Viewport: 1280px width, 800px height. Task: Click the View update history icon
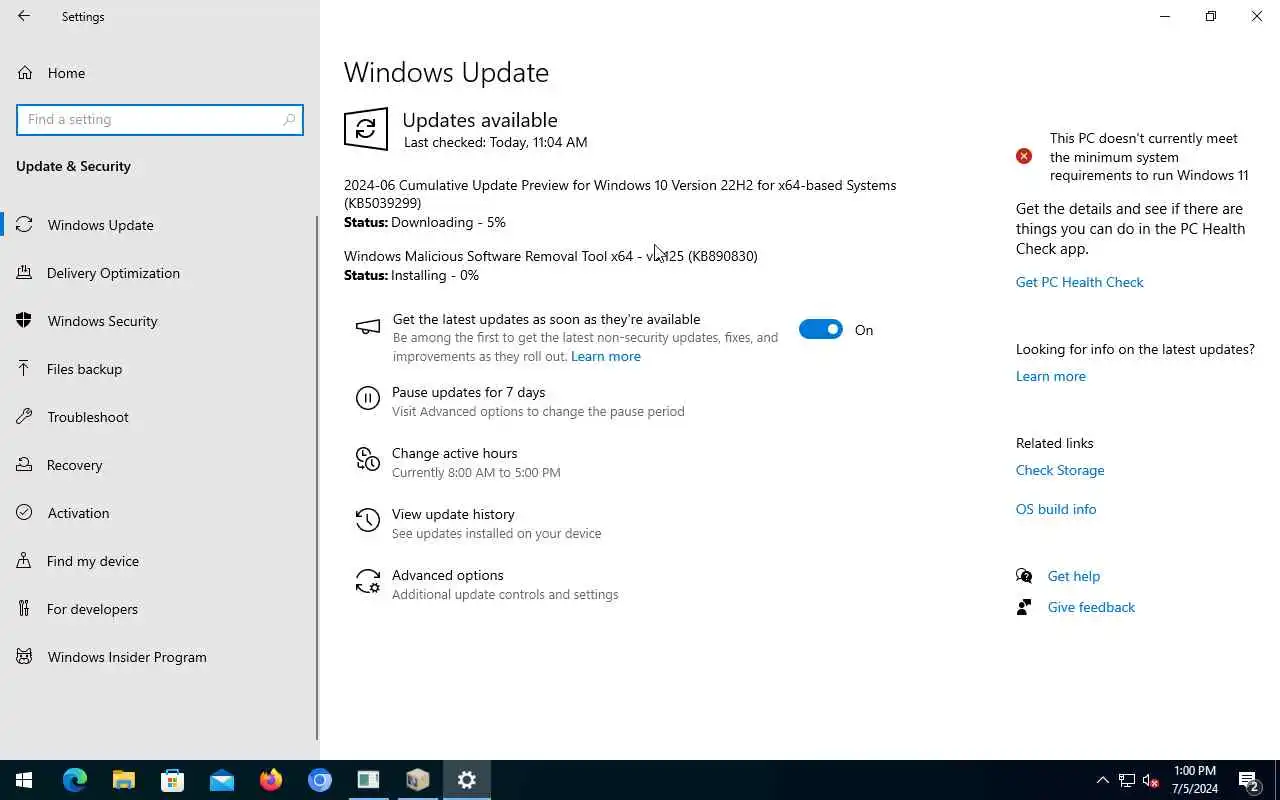point(368,520)
